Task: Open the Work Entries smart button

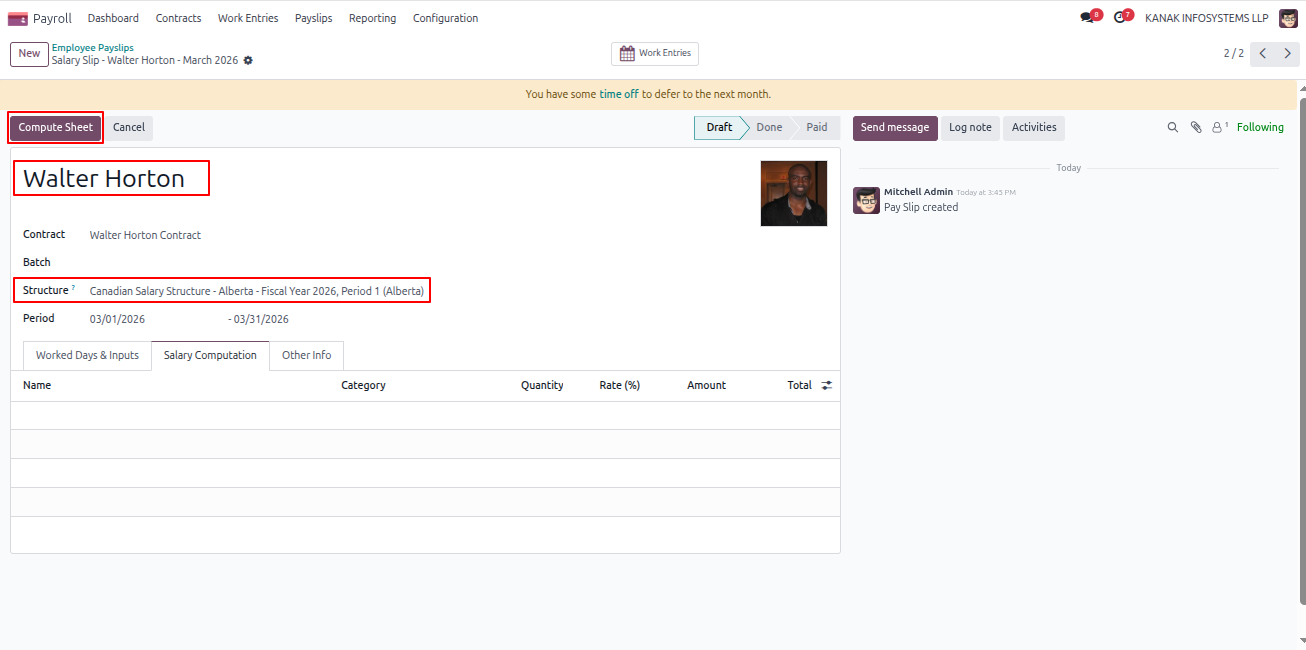Action: click(x=655, y=54)
